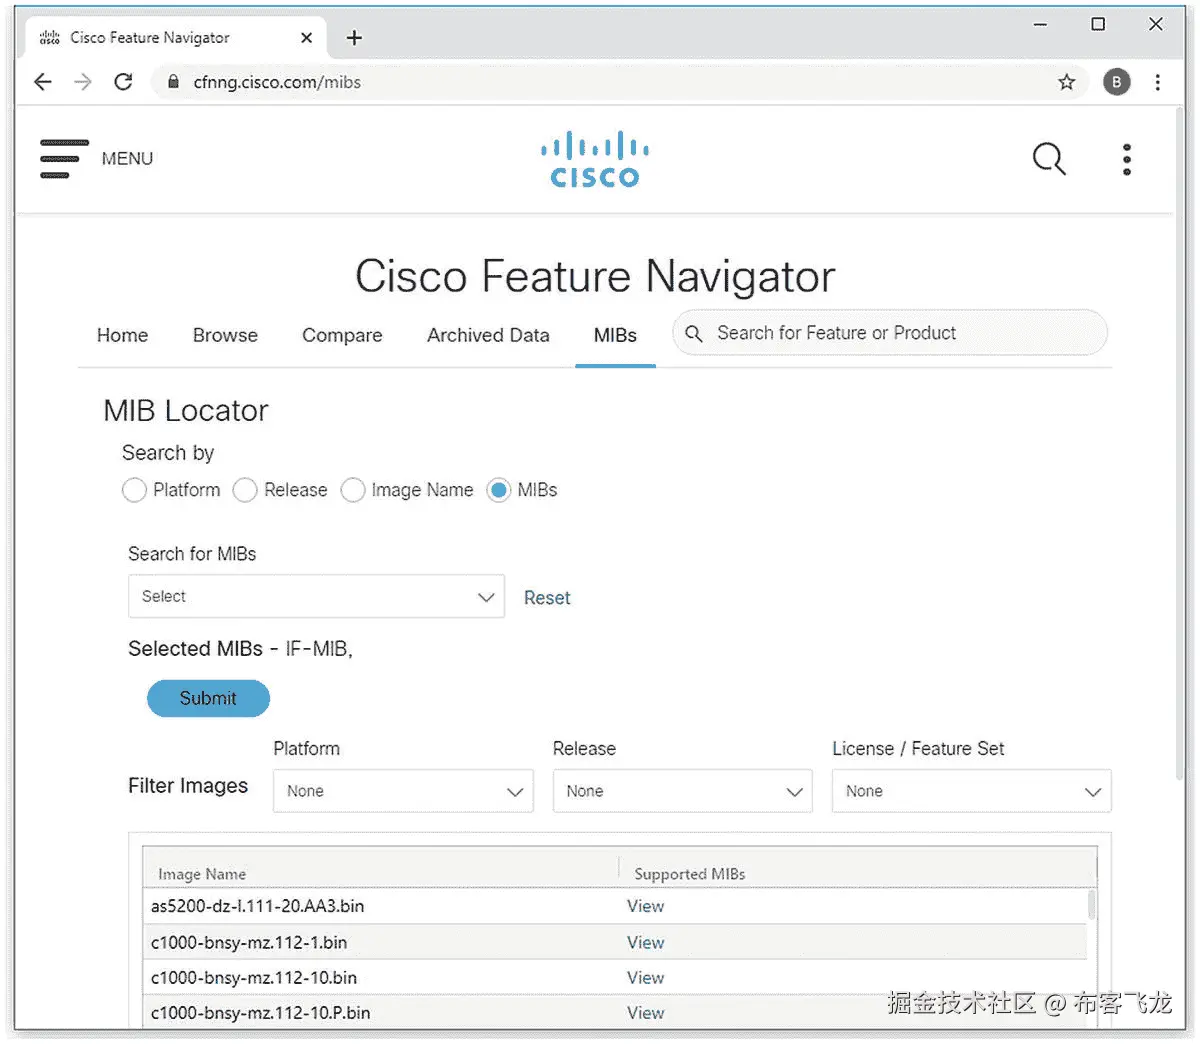Screen dimensions: 1200x1044
Task: Open the Release filter dropdown
Action: tap(682, 791)
